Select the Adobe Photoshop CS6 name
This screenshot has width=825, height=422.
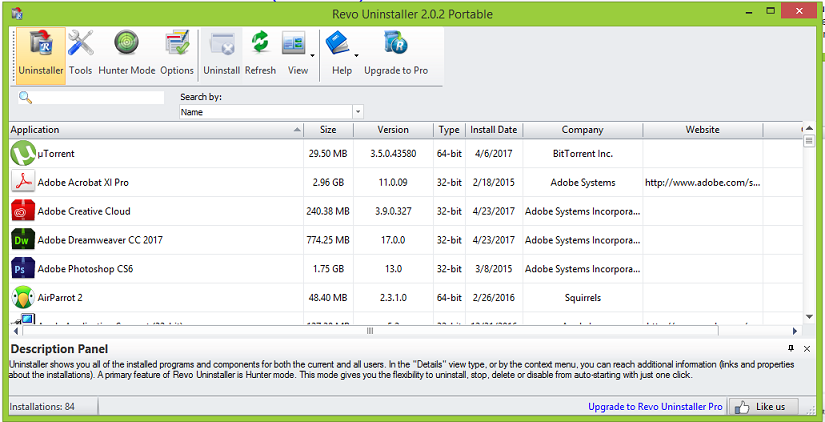click(85, 269)
